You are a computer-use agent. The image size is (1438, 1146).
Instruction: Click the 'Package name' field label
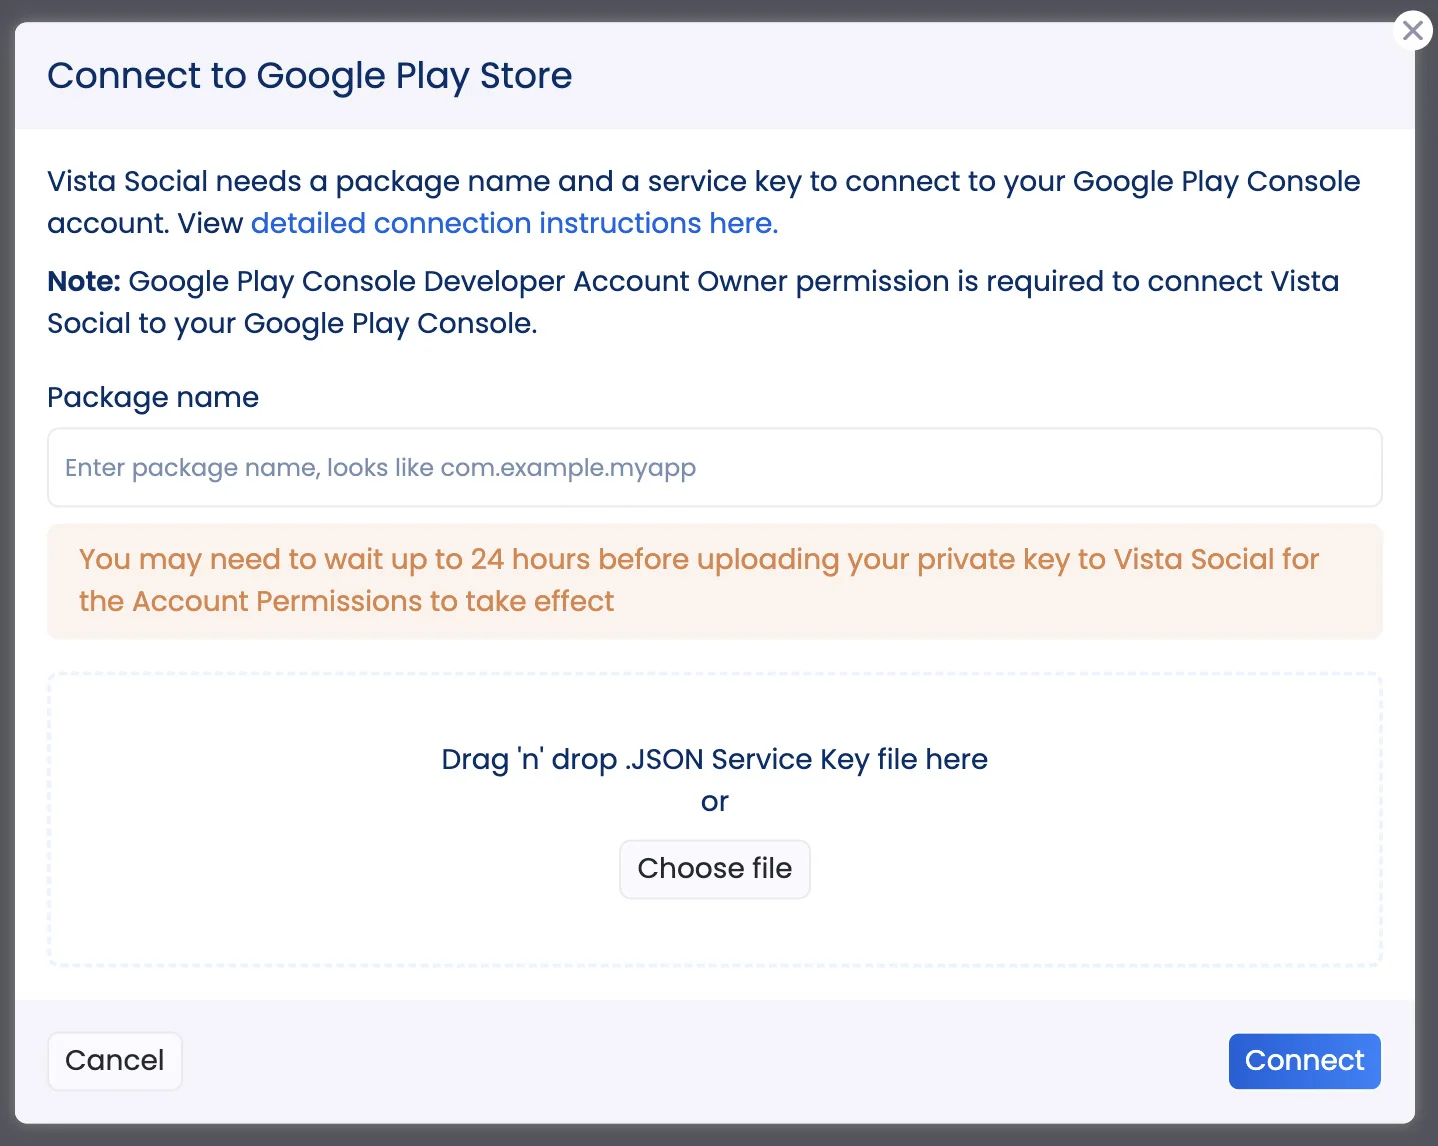click(x=153, y=397)
